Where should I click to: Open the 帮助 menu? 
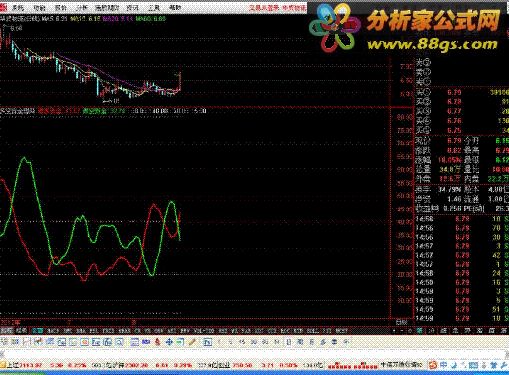[x=175, y=7]
